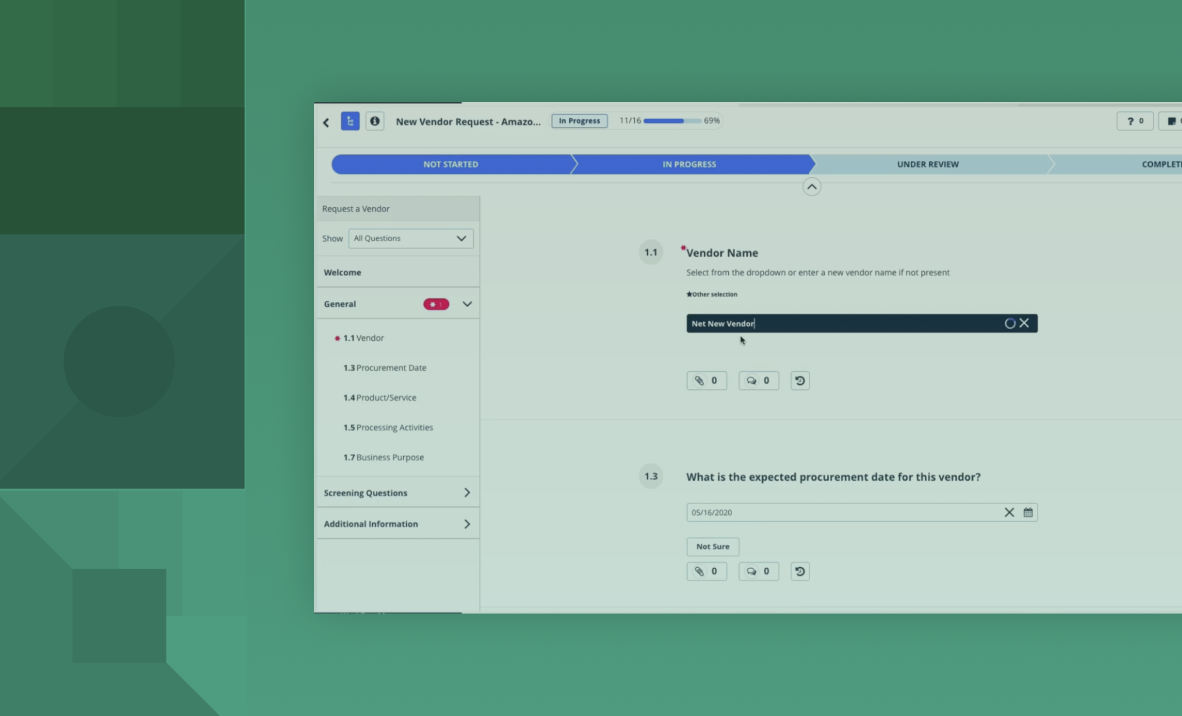Viewport: 1182px width, 716px height.
Task: Toggle the Not Sure option for procurement date
Action: 712,546
